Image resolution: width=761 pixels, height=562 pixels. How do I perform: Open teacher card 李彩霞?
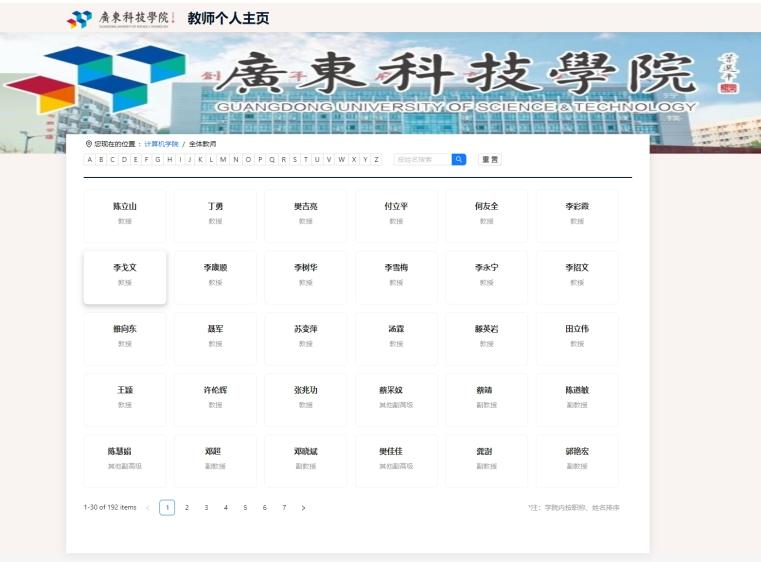click(577, 216)
